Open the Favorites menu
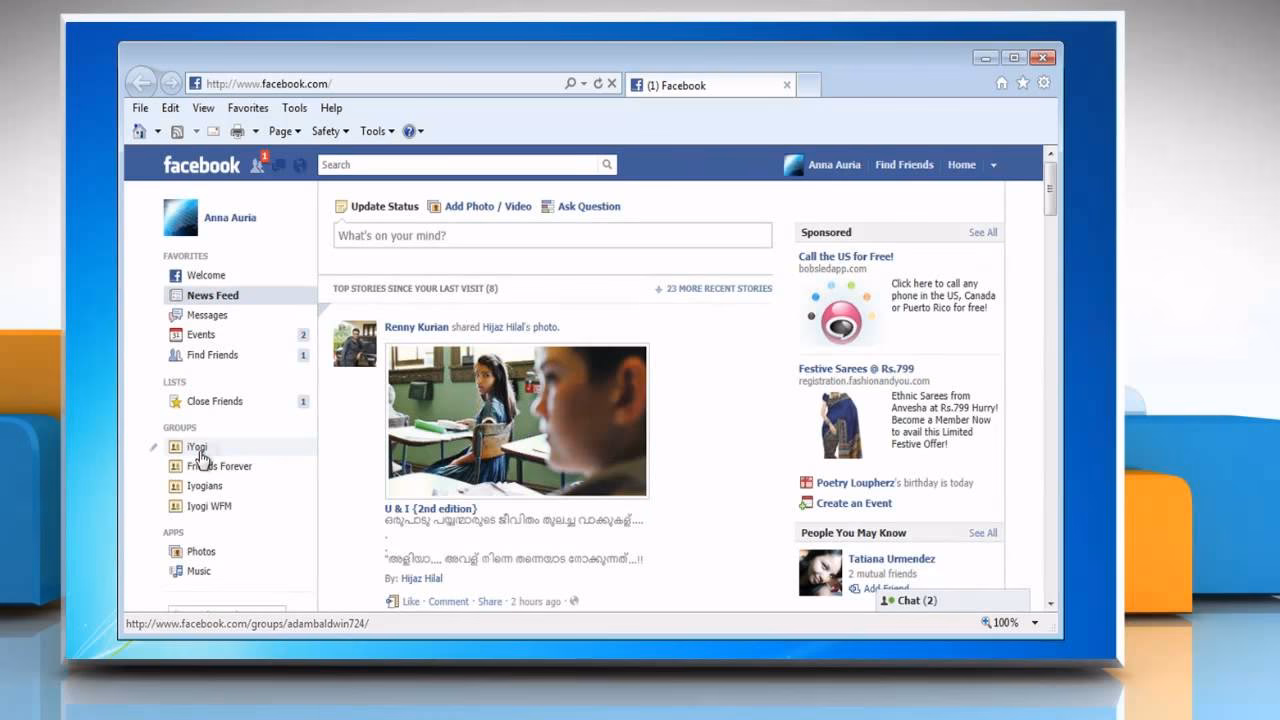The image size is (1280, 720). coord(248,108)
